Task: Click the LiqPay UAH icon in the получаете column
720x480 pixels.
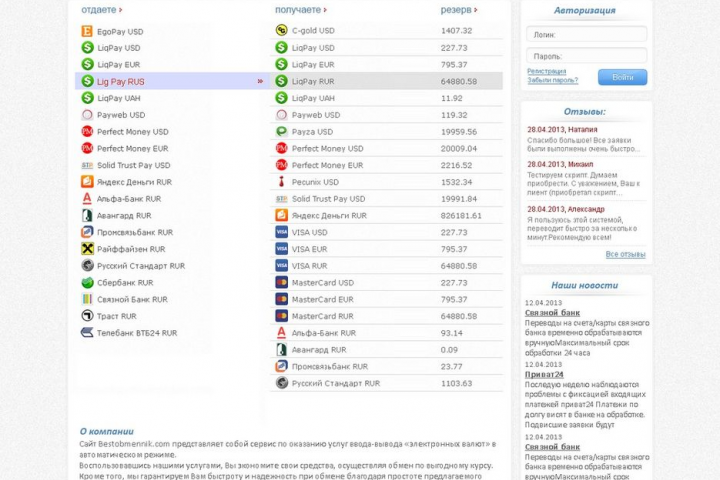Action: (x=281, y=98)
